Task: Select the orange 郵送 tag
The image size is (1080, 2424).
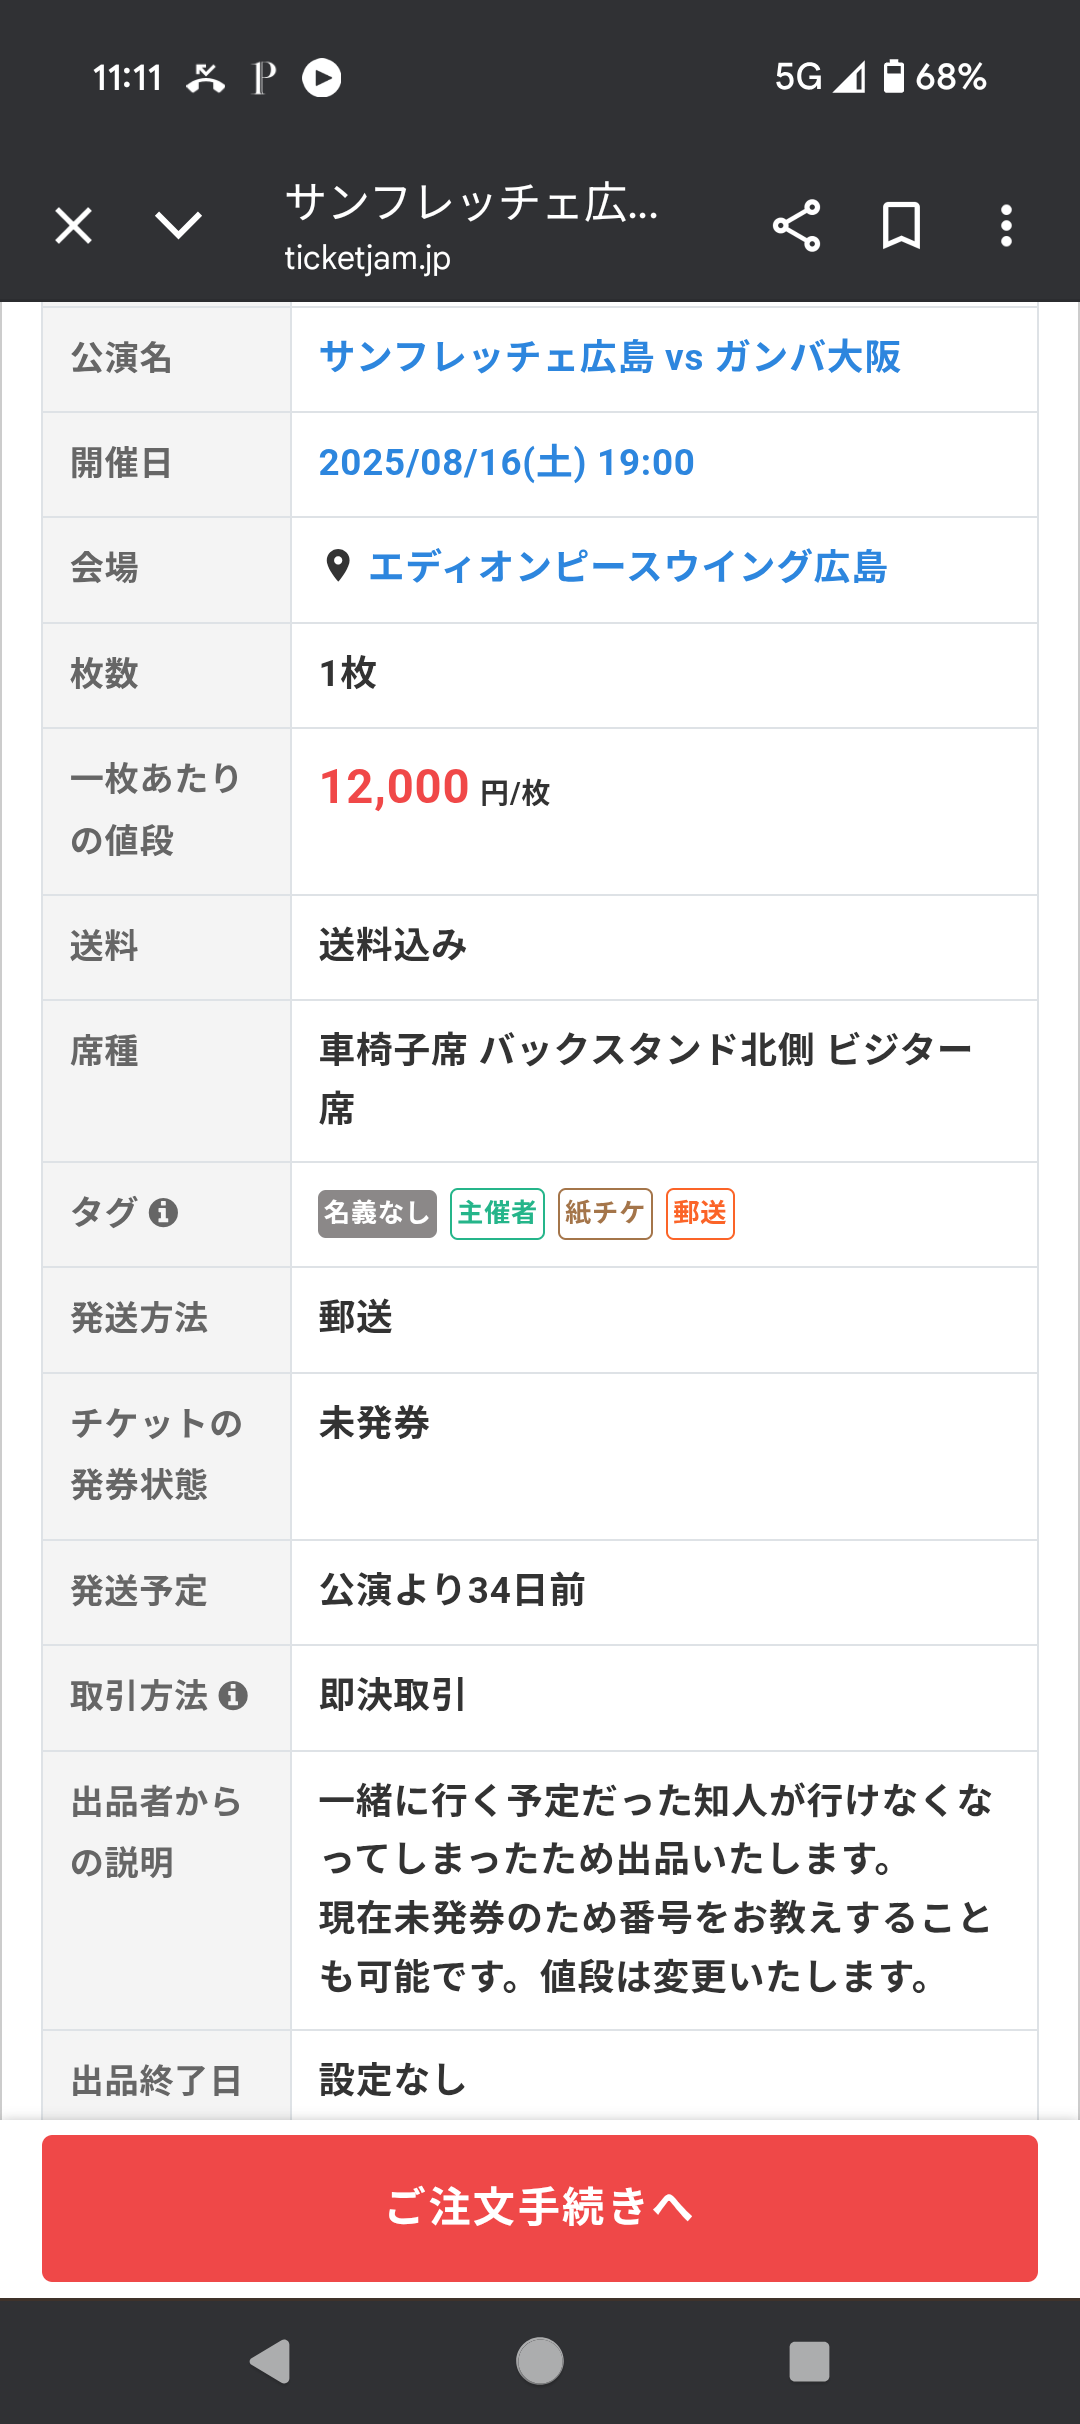Action: pyautogui.click(x=700, y=1214)
